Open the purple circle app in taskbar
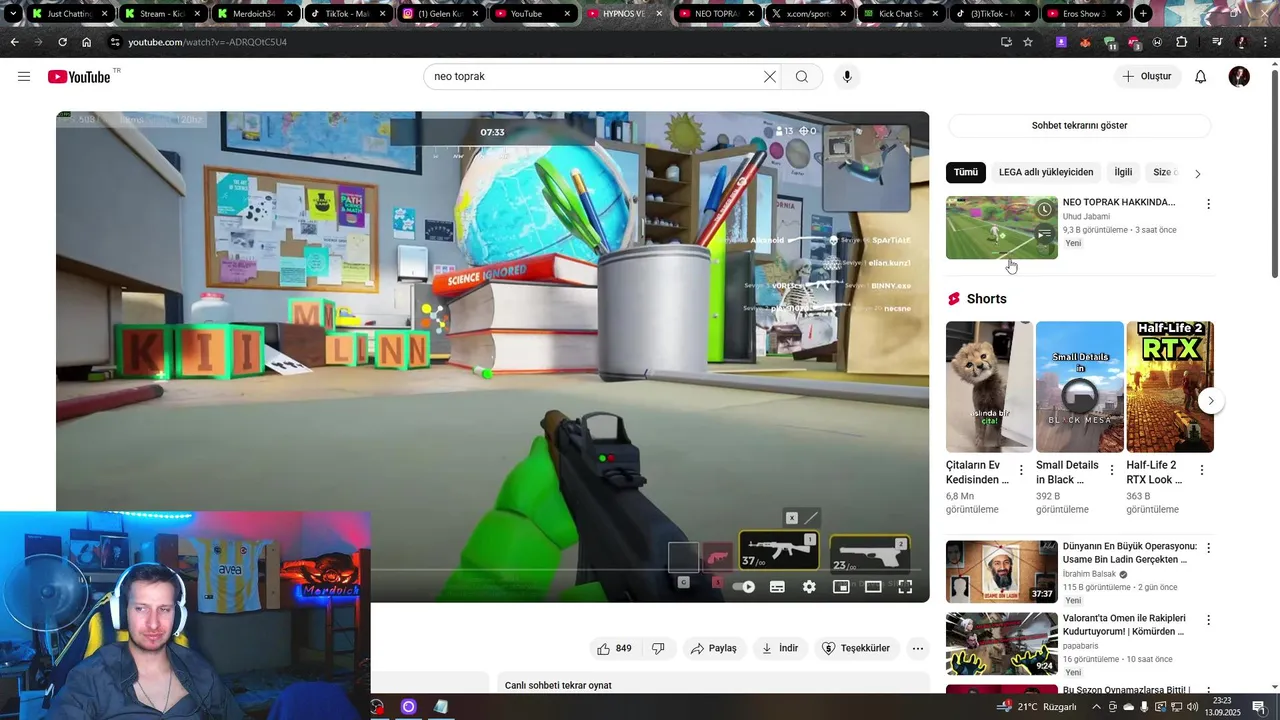1280x720 pixels. [408, 707]
